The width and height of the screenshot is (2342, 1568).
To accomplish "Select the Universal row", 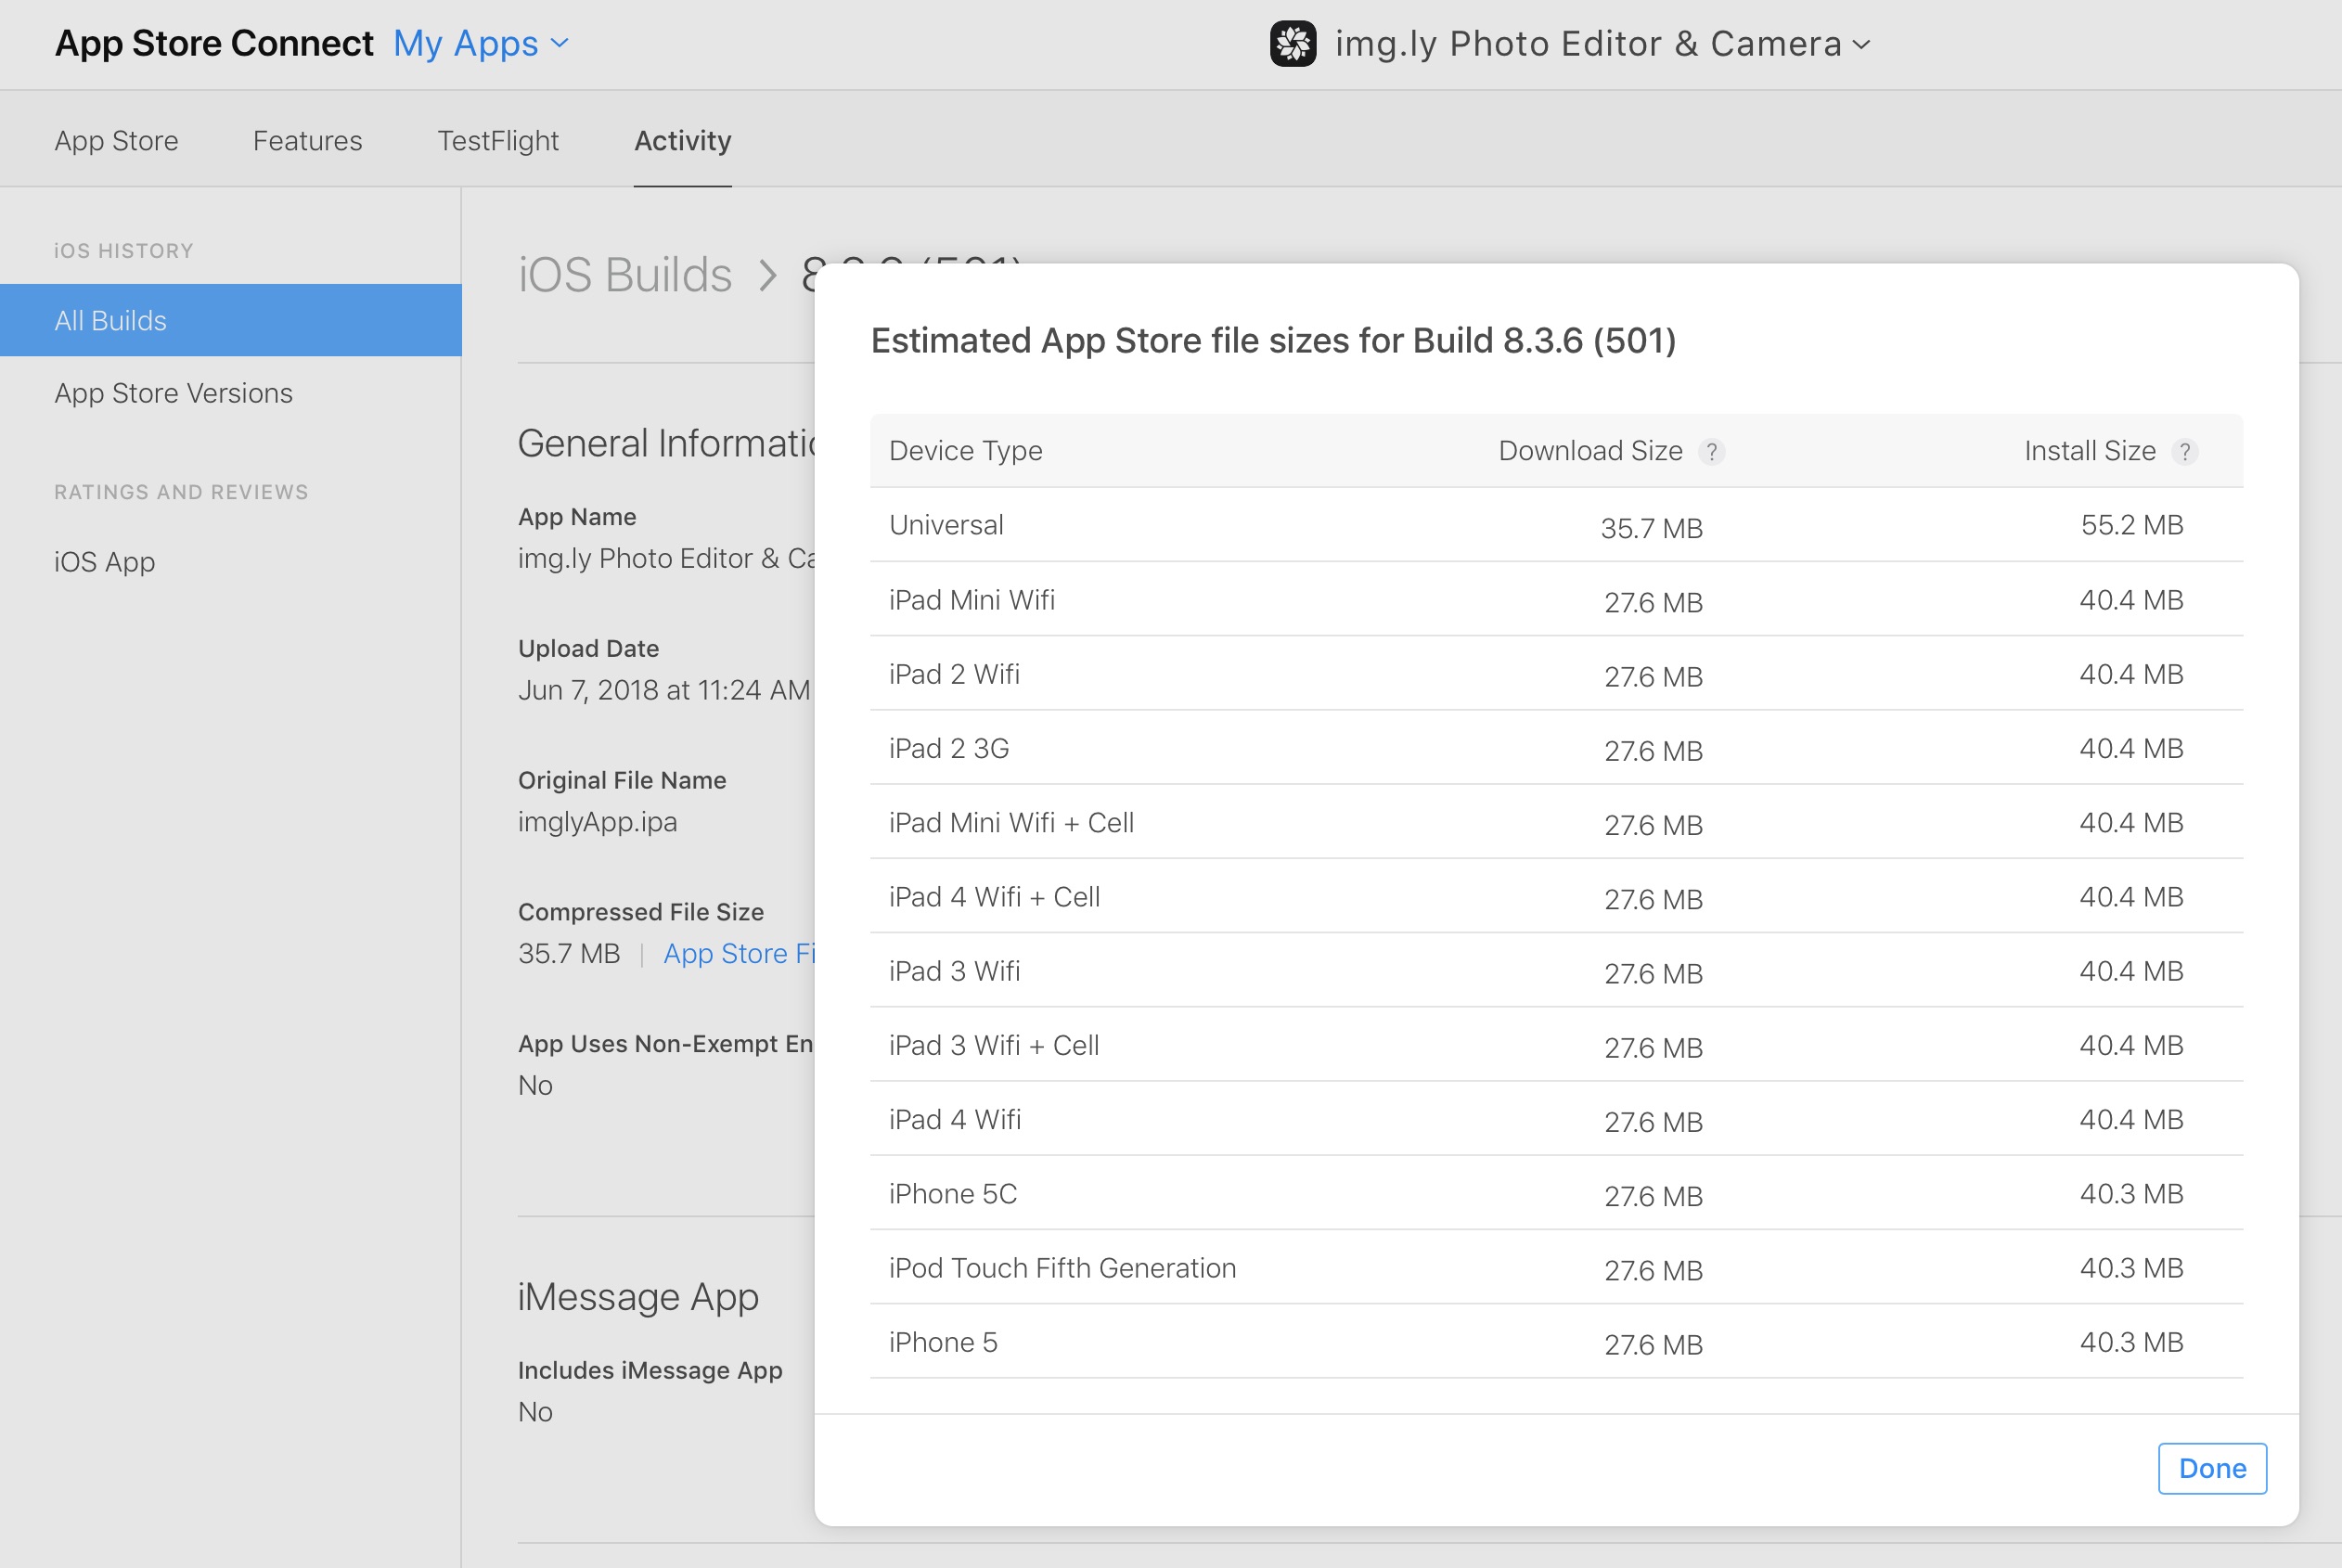I will tap(1556, 525).
